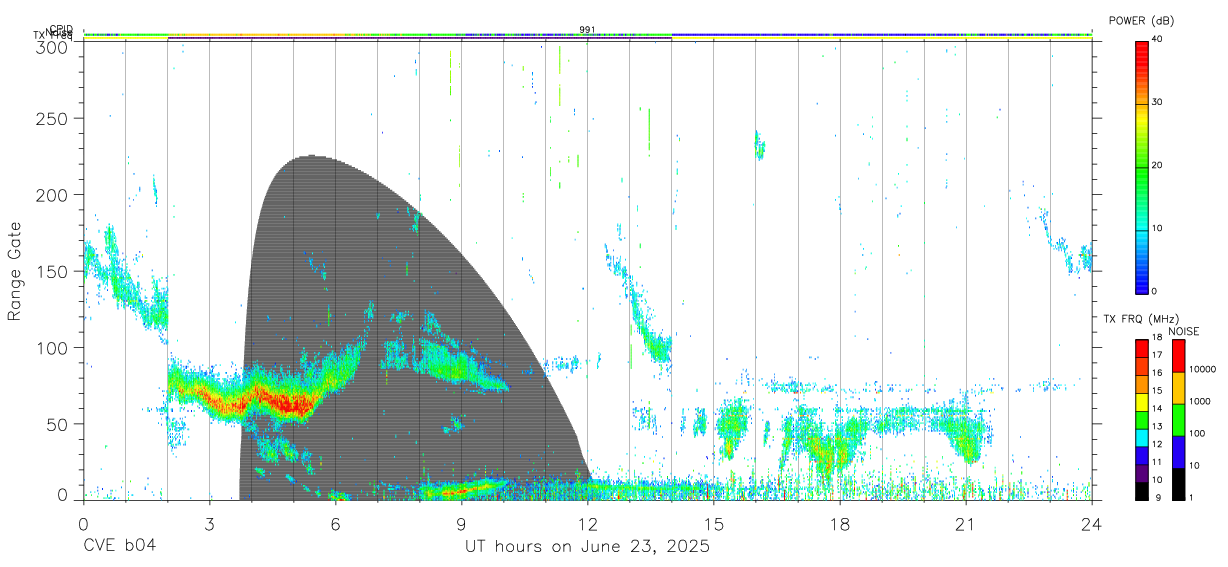Click the UT hours on June 23, 2025 label
1228x567 pixels.
(587, 547)
